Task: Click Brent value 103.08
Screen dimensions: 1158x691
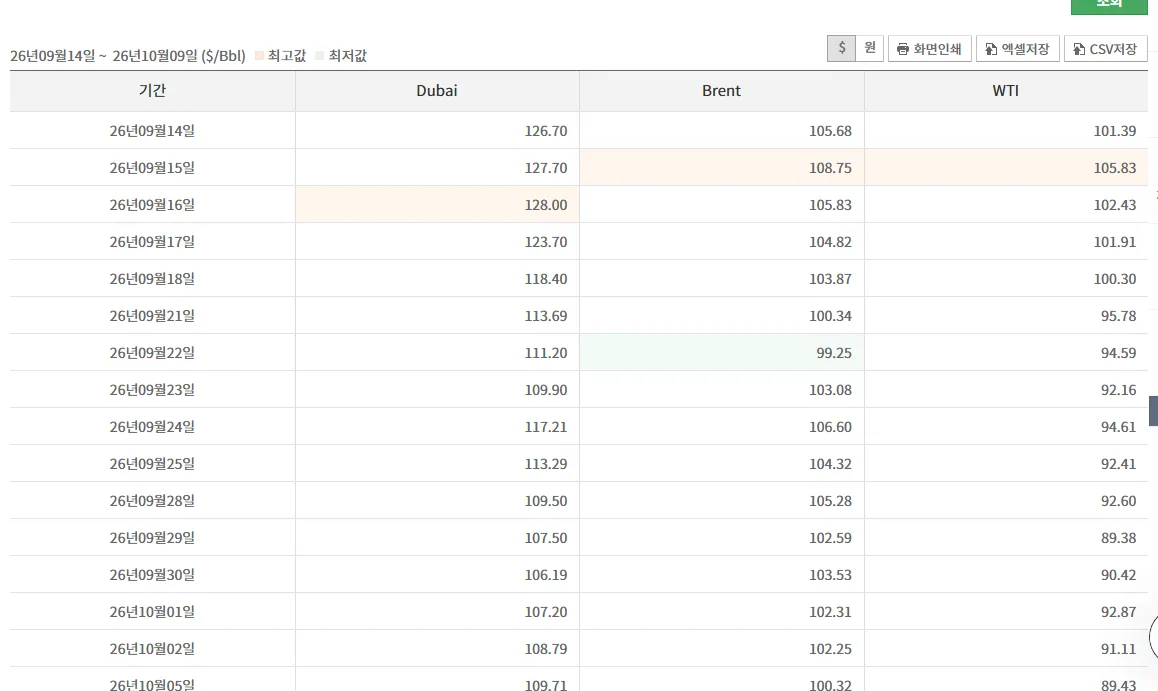Action: click(830, 390)
